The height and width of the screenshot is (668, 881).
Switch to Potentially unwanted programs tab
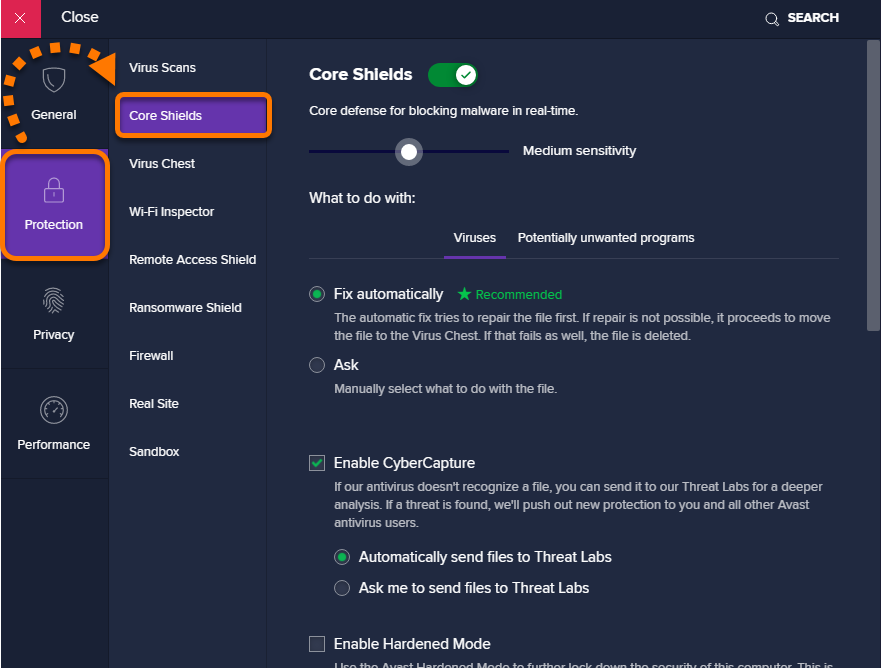(606, 238)
